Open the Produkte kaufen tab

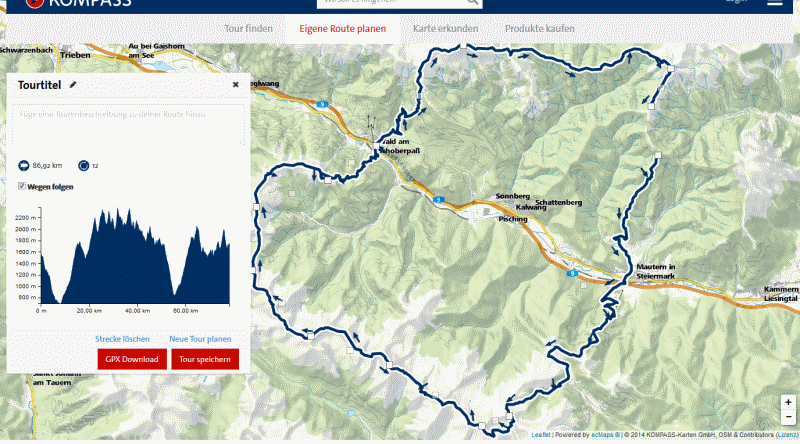(x=539, y=29)
